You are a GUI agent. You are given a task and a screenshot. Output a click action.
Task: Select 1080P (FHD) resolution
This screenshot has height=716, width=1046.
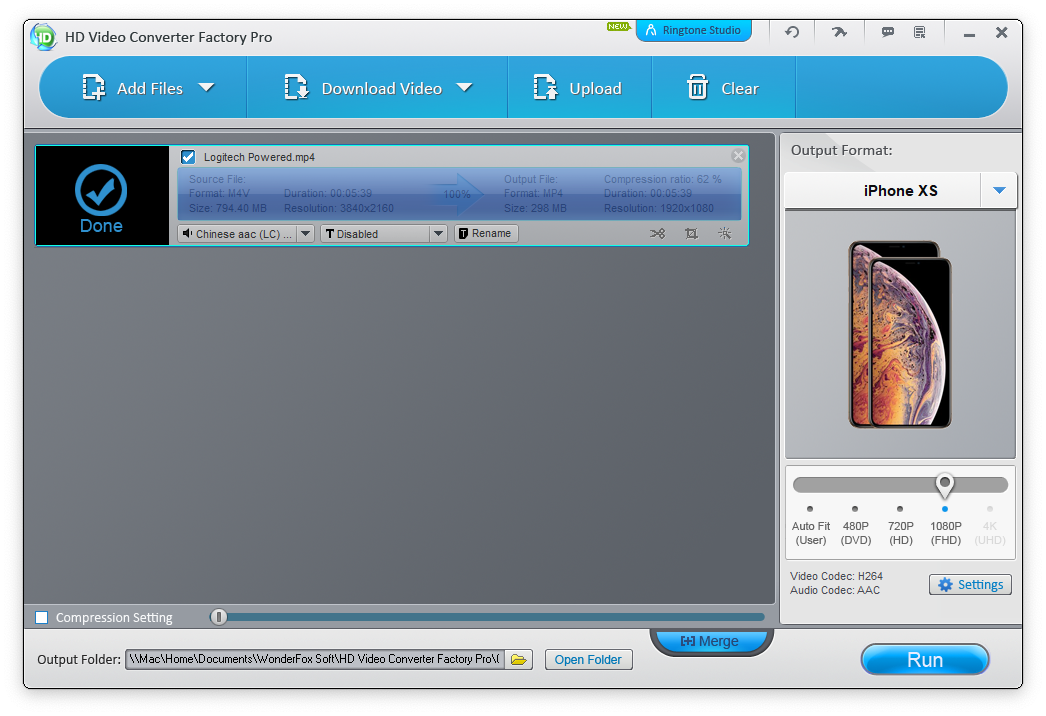coord(945,526)
